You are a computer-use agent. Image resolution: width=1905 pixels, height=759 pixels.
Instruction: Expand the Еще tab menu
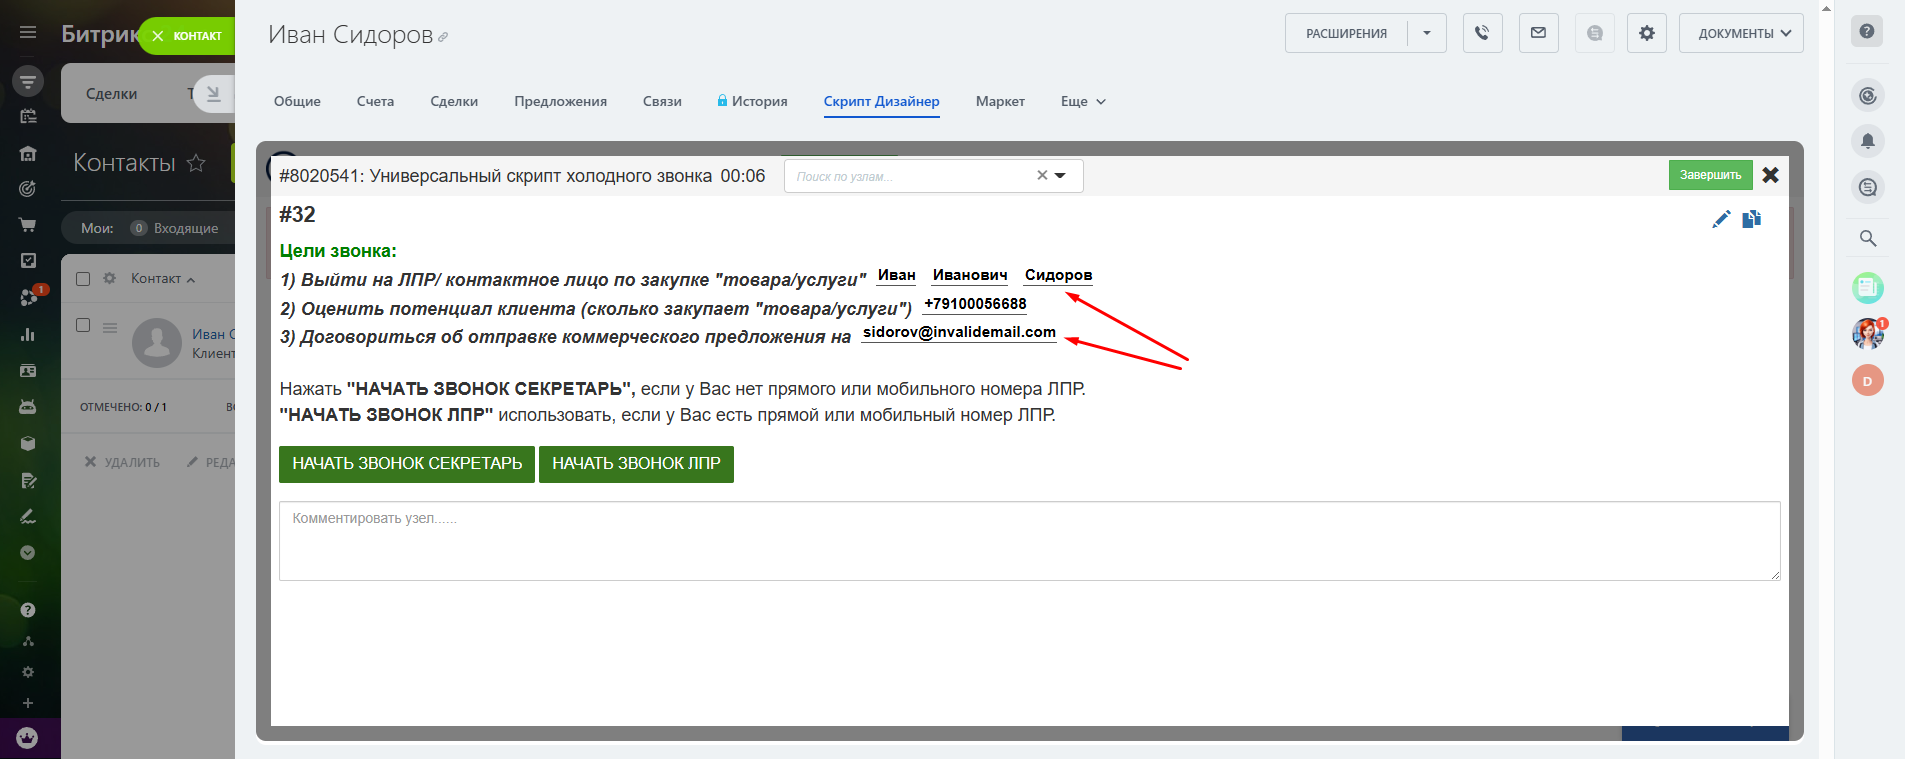[1083, 101]
